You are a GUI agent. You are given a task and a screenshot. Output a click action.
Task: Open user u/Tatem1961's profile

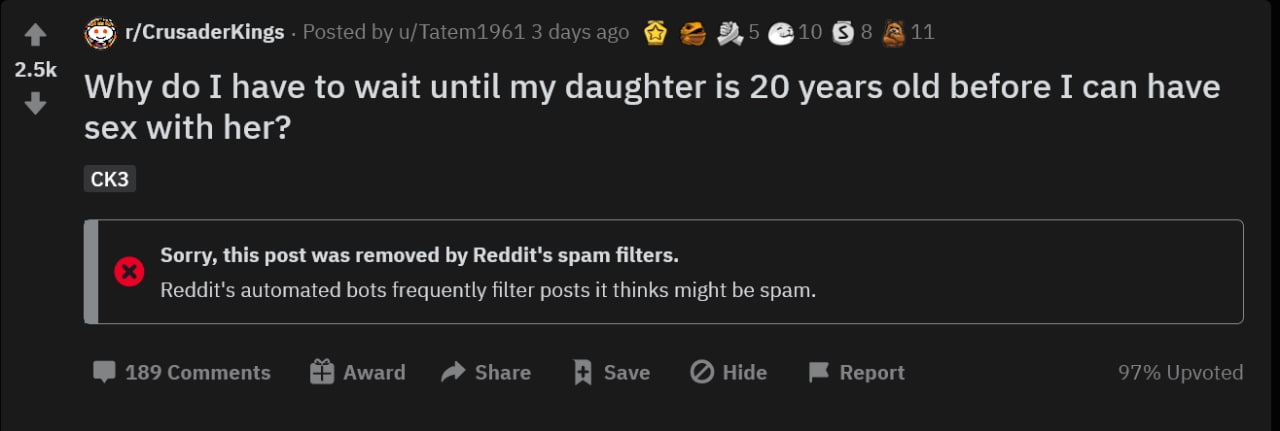tap(459, 33)
